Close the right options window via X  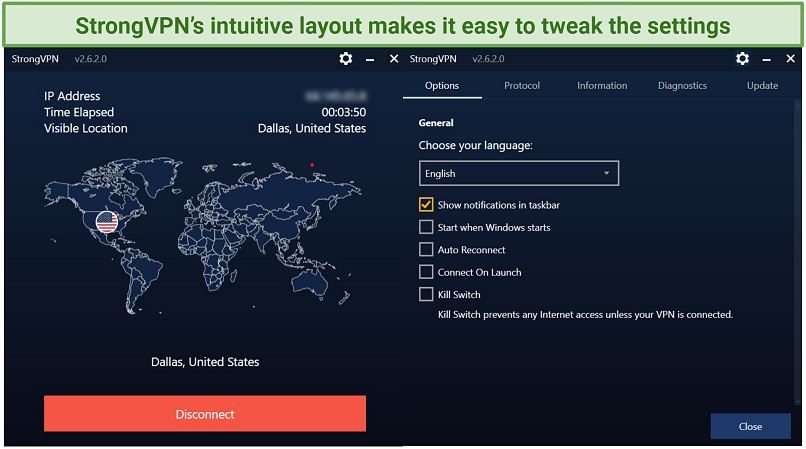coord(791,59)
